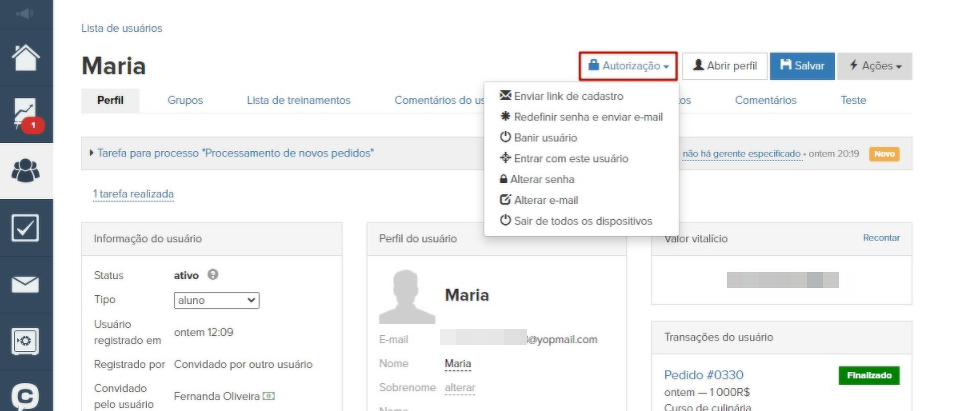
Task: Choose Sair de todos os dispositivos
Action: (x=582, y=220)
